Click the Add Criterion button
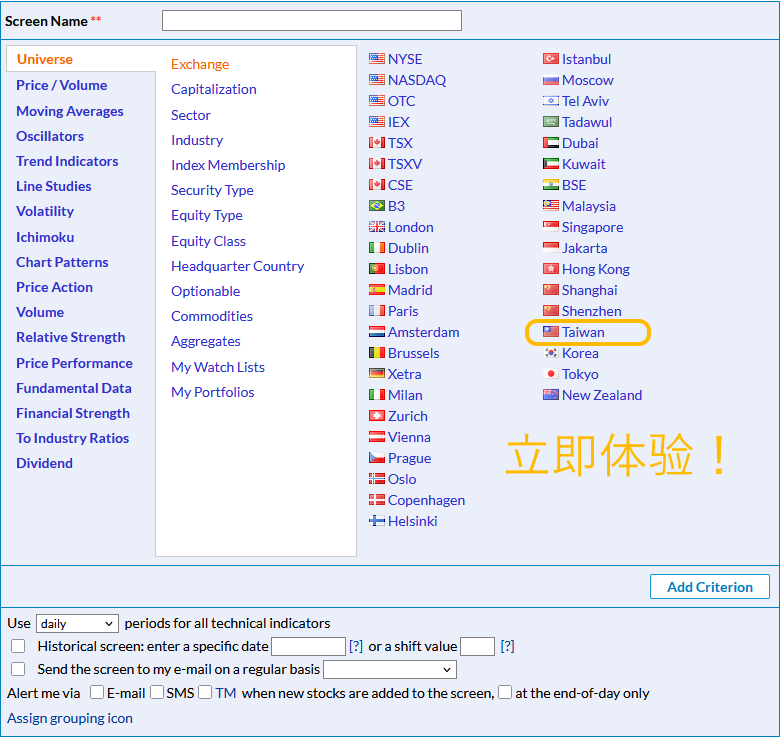Screen dimensions: 780x738 [x=710, y=587]
